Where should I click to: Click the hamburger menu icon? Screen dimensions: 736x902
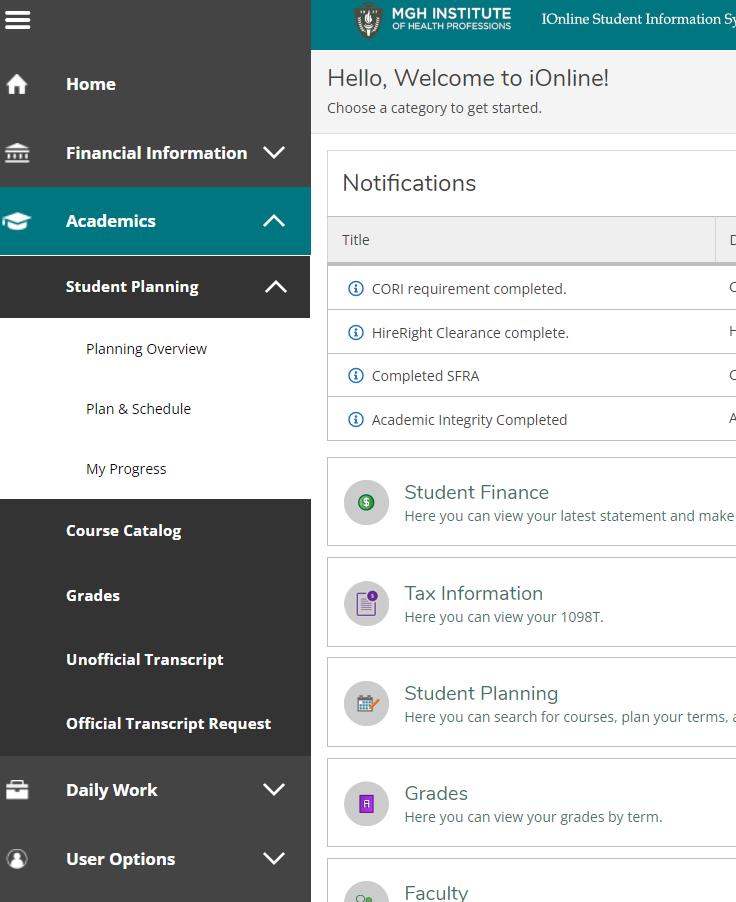click(x=18, y=20)
